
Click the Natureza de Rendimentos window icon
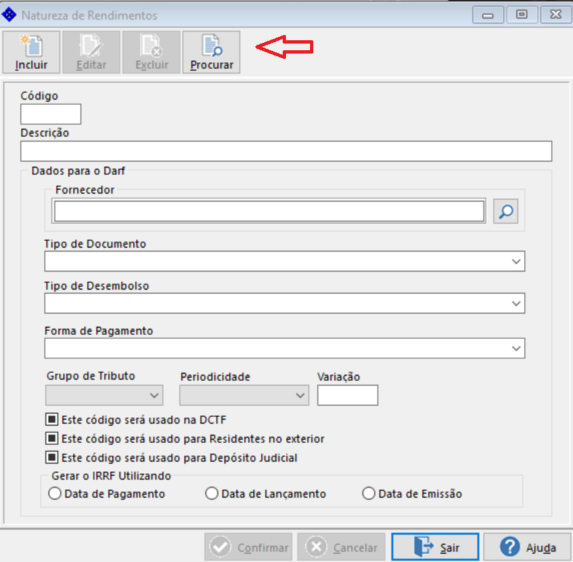click(x=9, y=15)
